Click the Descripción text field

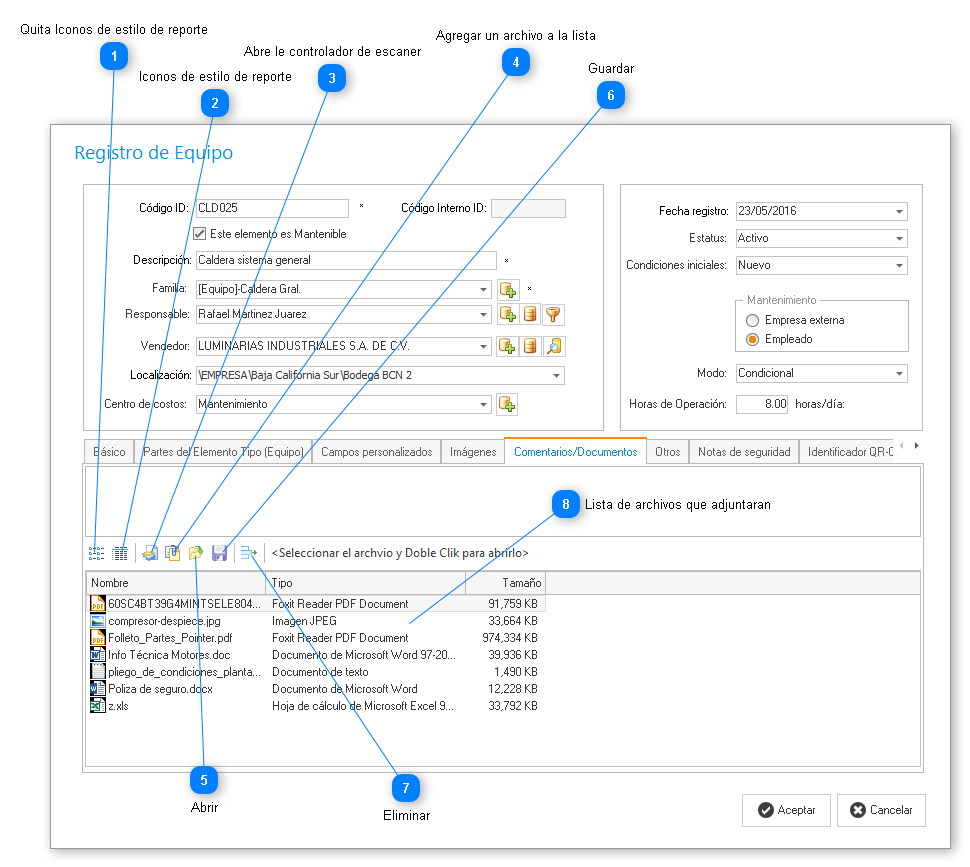pos(345,260)
